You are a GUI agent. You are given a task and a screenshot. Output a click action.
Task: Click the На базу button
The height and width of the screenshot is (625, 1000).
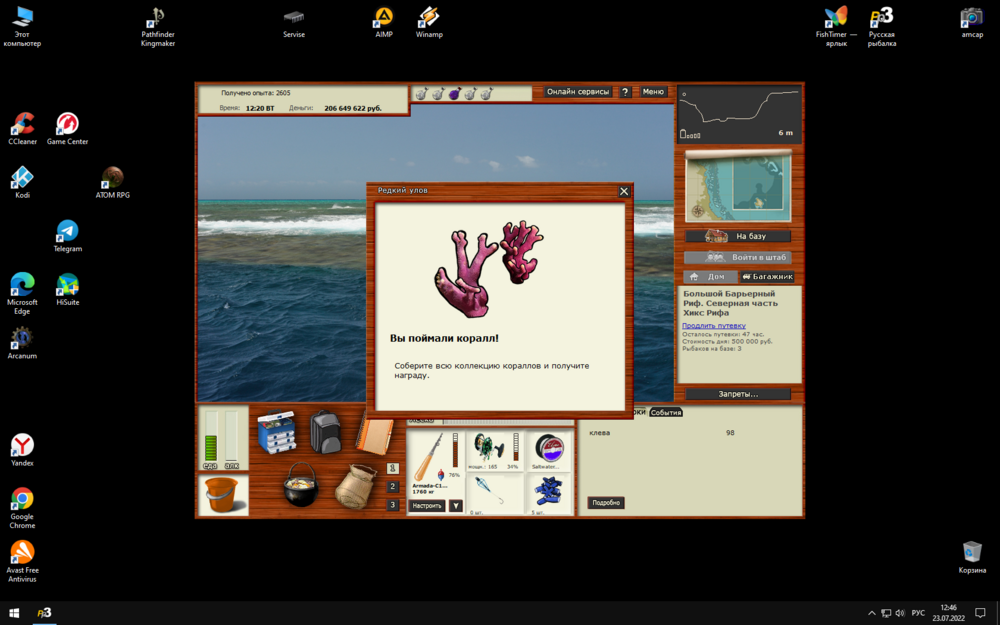(x=738, y=236)
